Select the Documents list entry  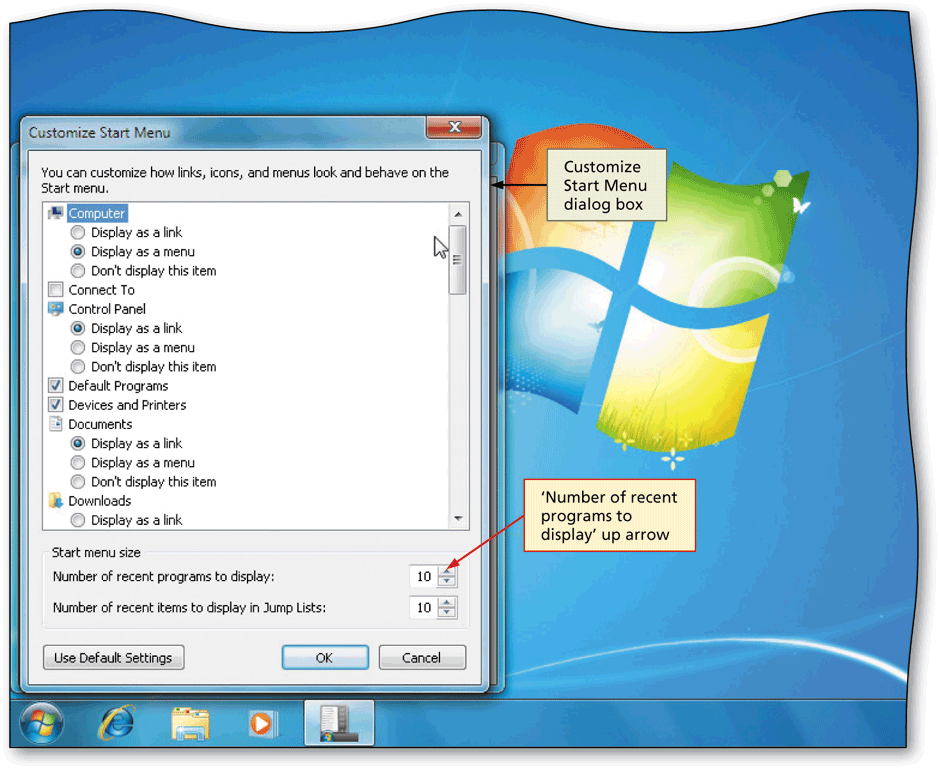coord(100,424)
